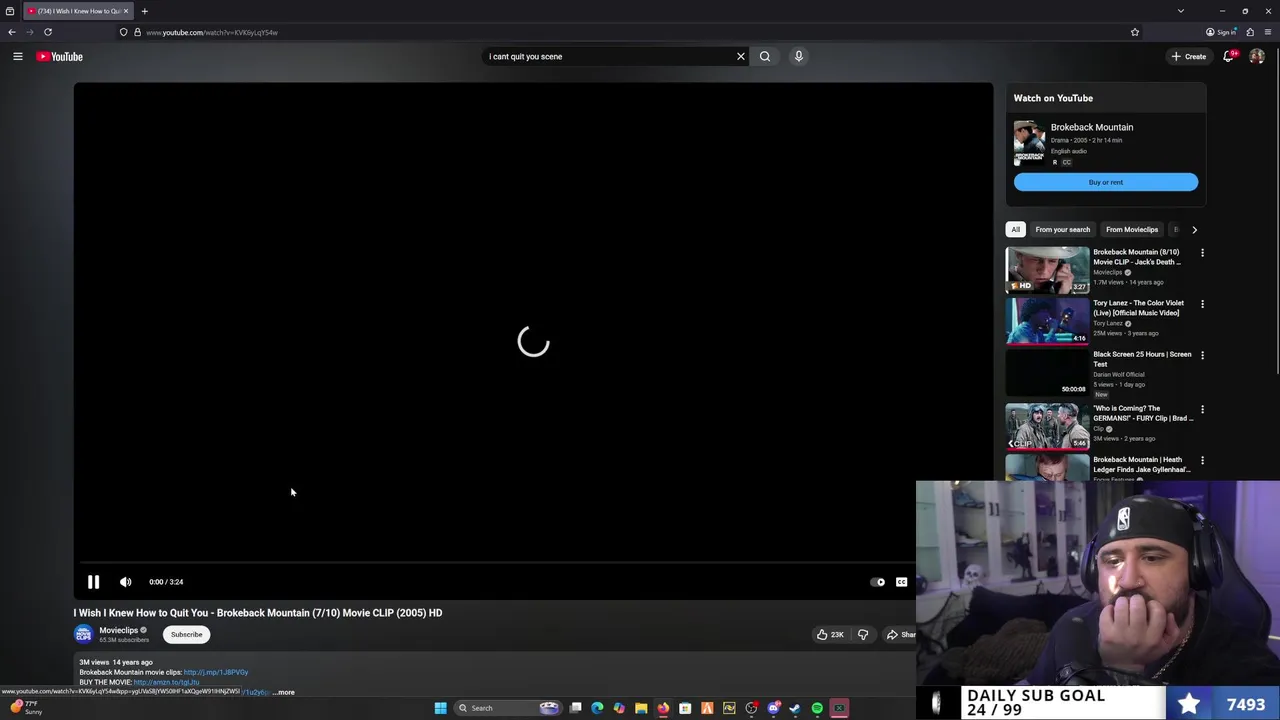
Task: Dislike the video
Action: pyautogui.click(x=863, y=634)
